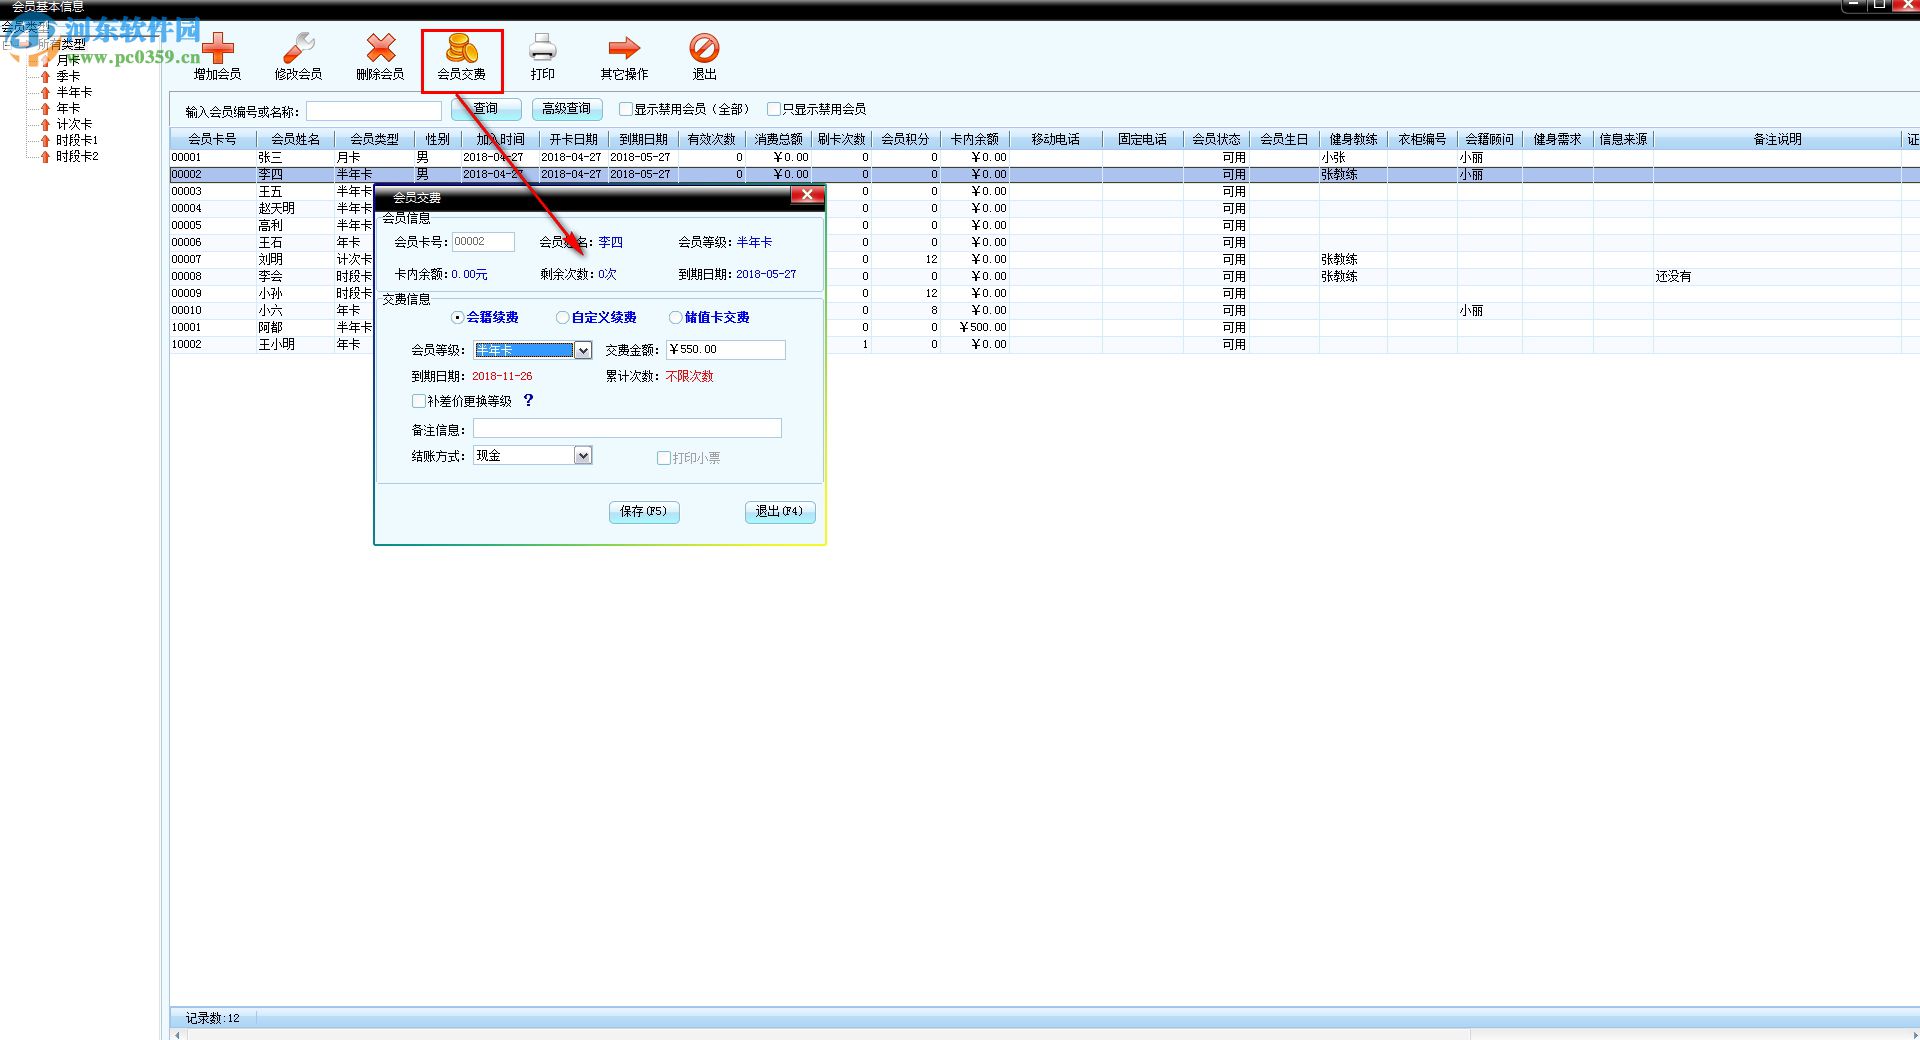Select the 月卡 member type in the tree
Viewport: 1920px width, 1040px height.
pos(68,60)
